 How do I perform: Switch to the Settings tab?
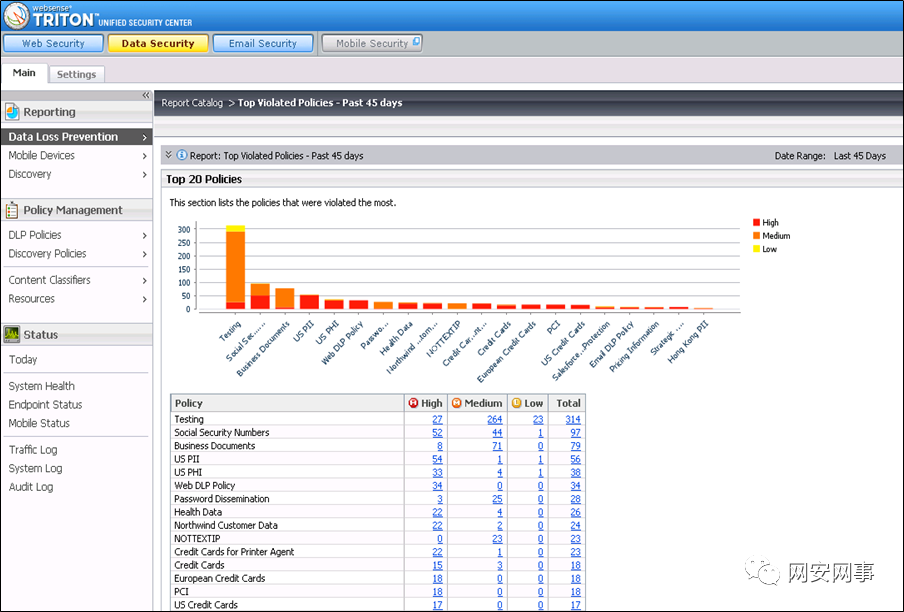pyautogui.click(x=76, y=74)
